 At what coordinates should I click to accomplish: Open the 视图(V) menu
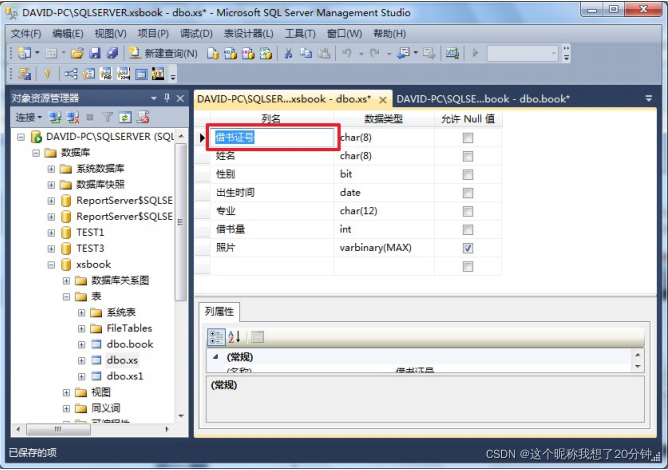[110, 34]
